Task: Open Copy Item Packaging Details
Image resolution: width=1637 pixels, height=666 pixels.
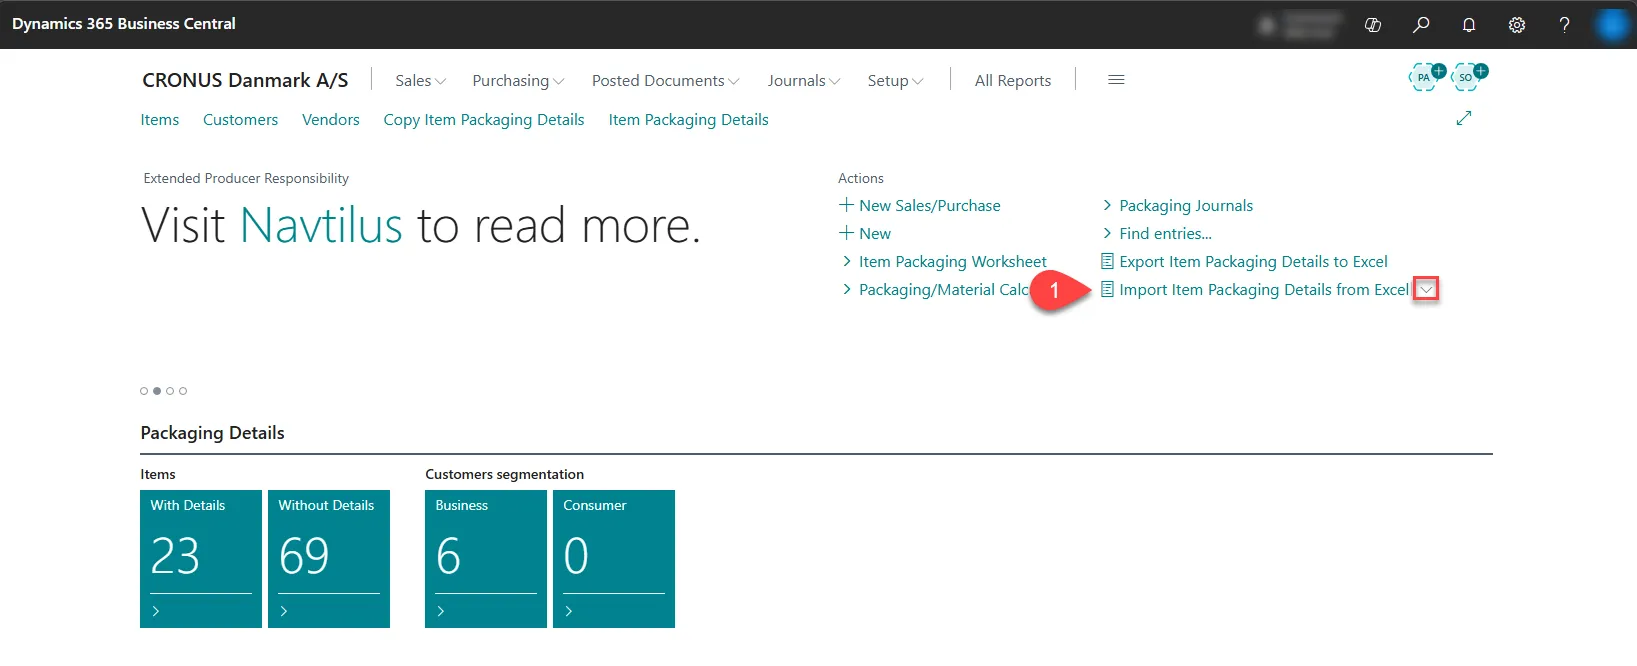Action: [484, 119]
